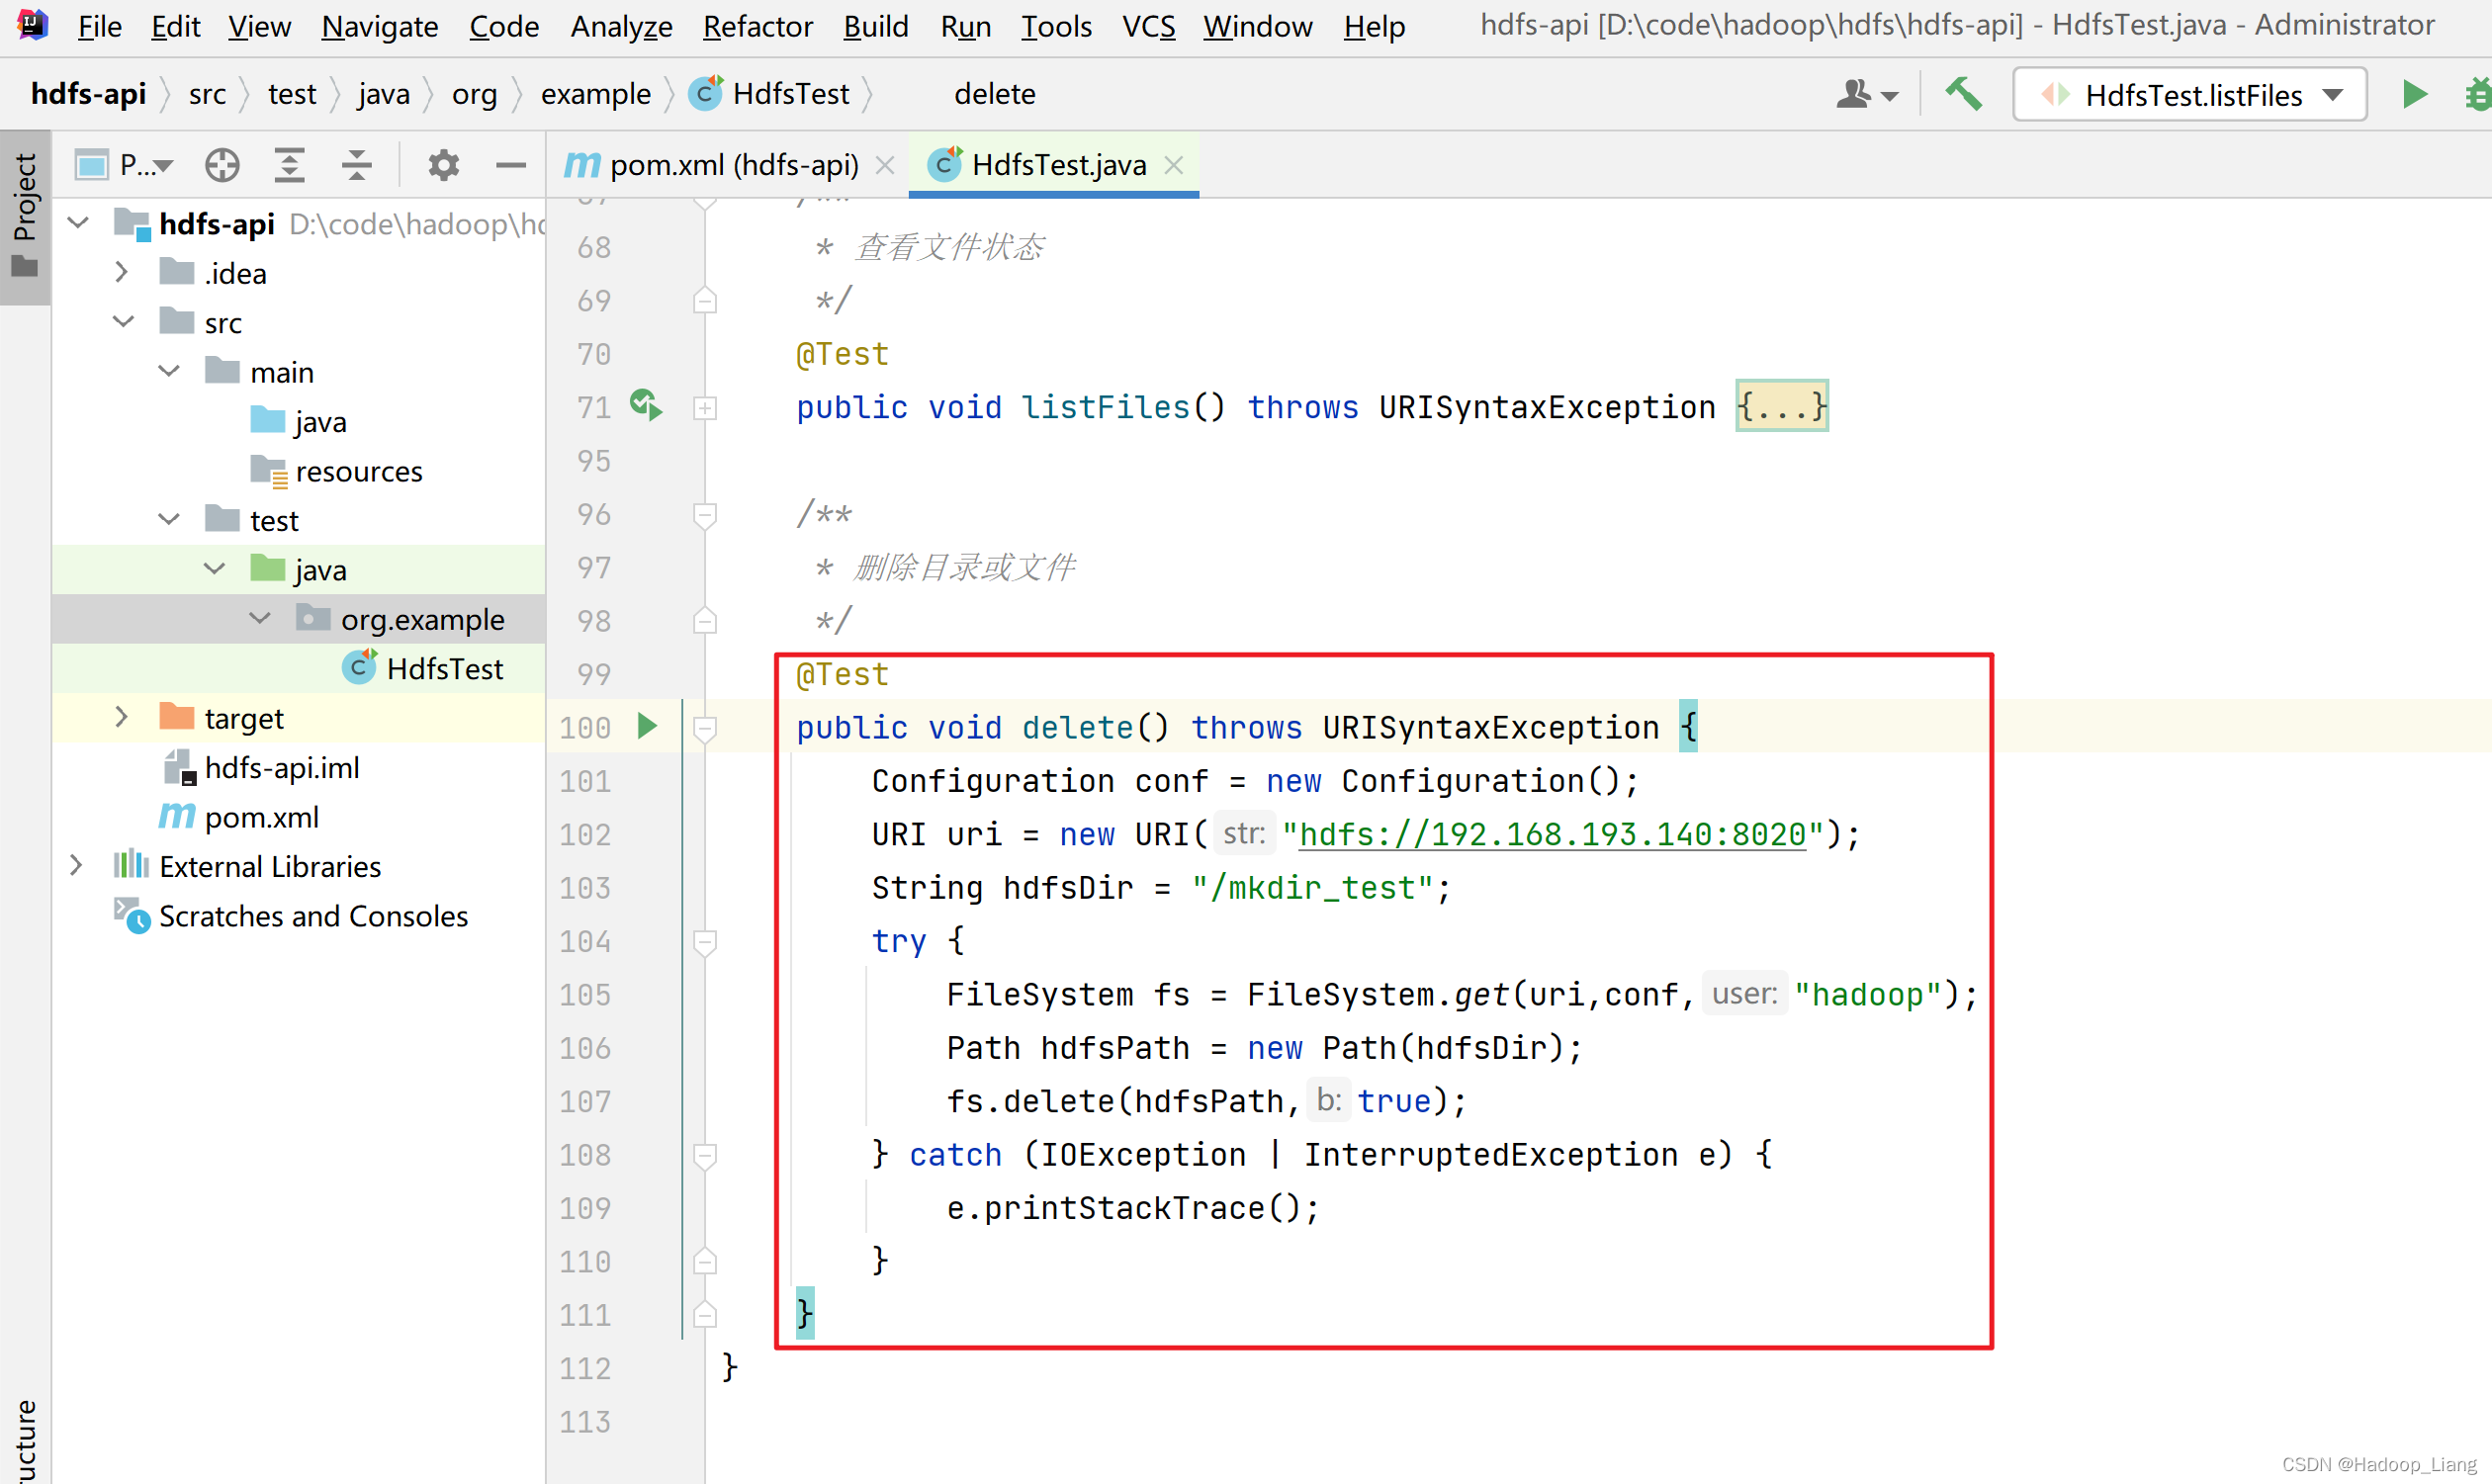
Task: Open the Edit menu
Action: click(175, 26)
